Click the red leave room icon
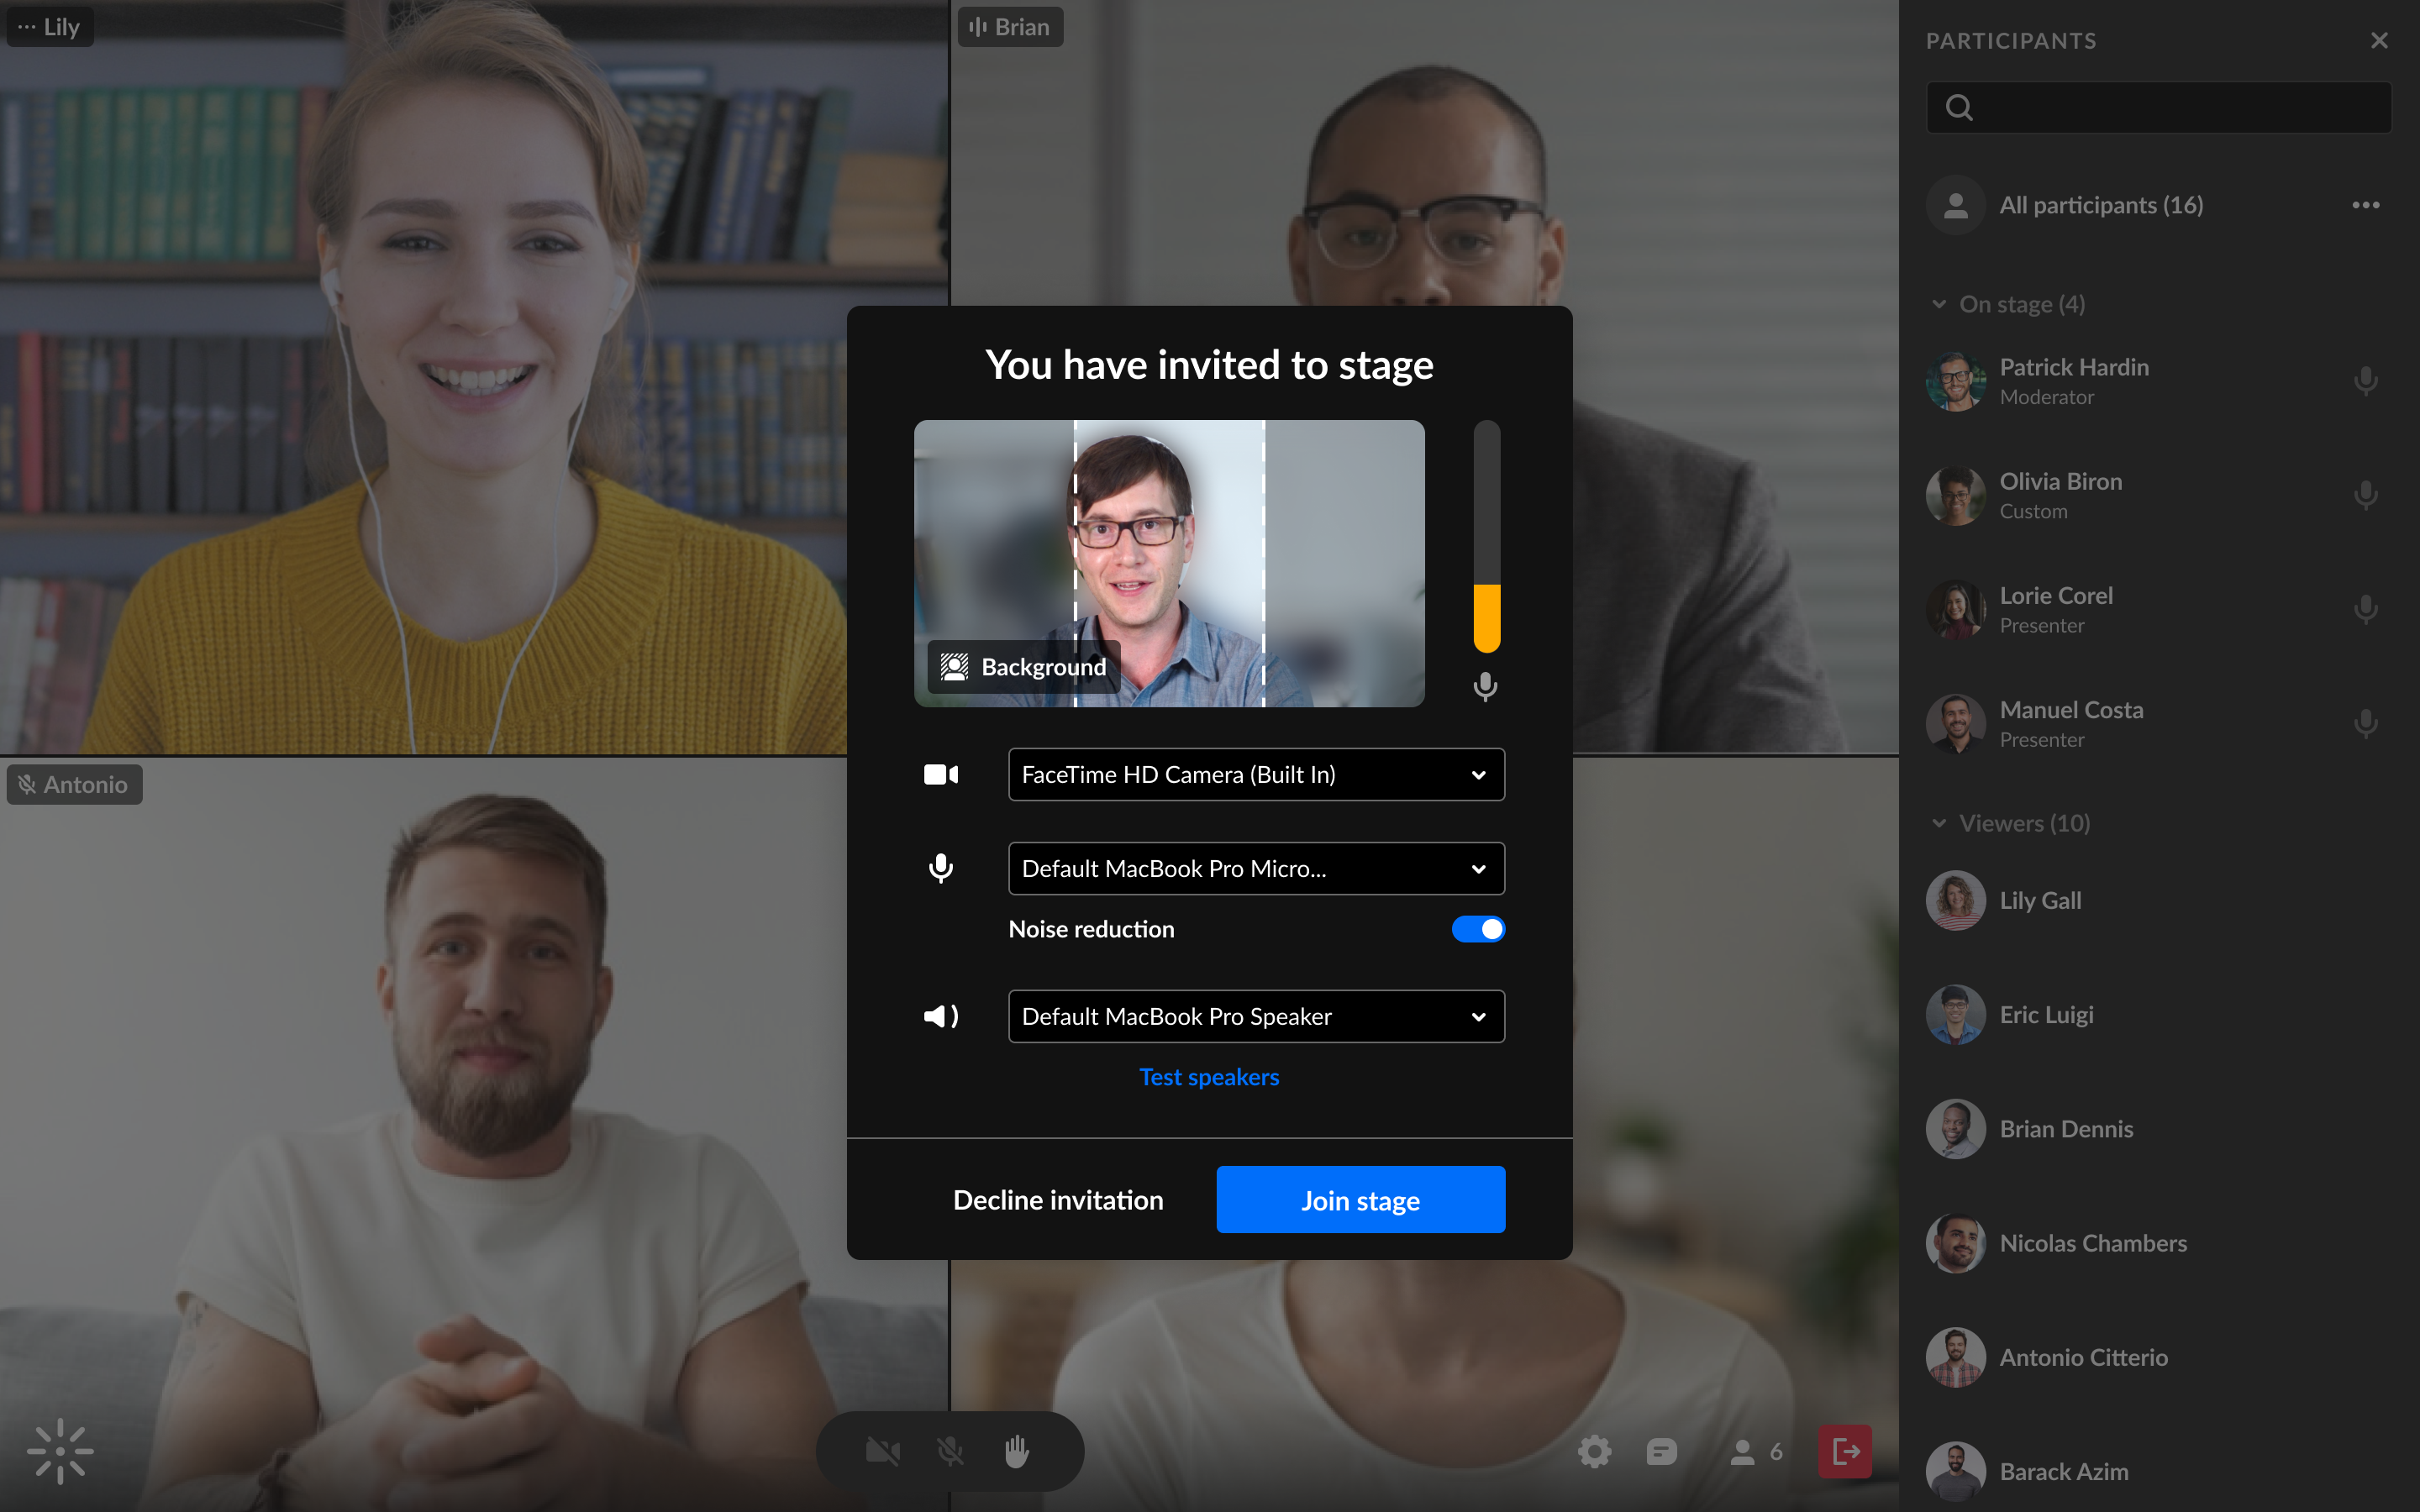 coord(1844,1451)
